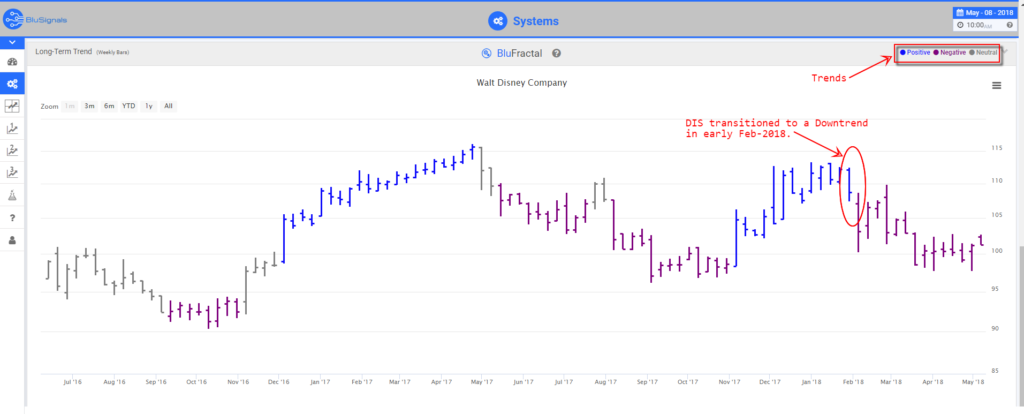The width and height of the screenshot is (1024, 414).
Task: Open the boxed line-chart sidebar icon
Action: [x=12, y=105]
